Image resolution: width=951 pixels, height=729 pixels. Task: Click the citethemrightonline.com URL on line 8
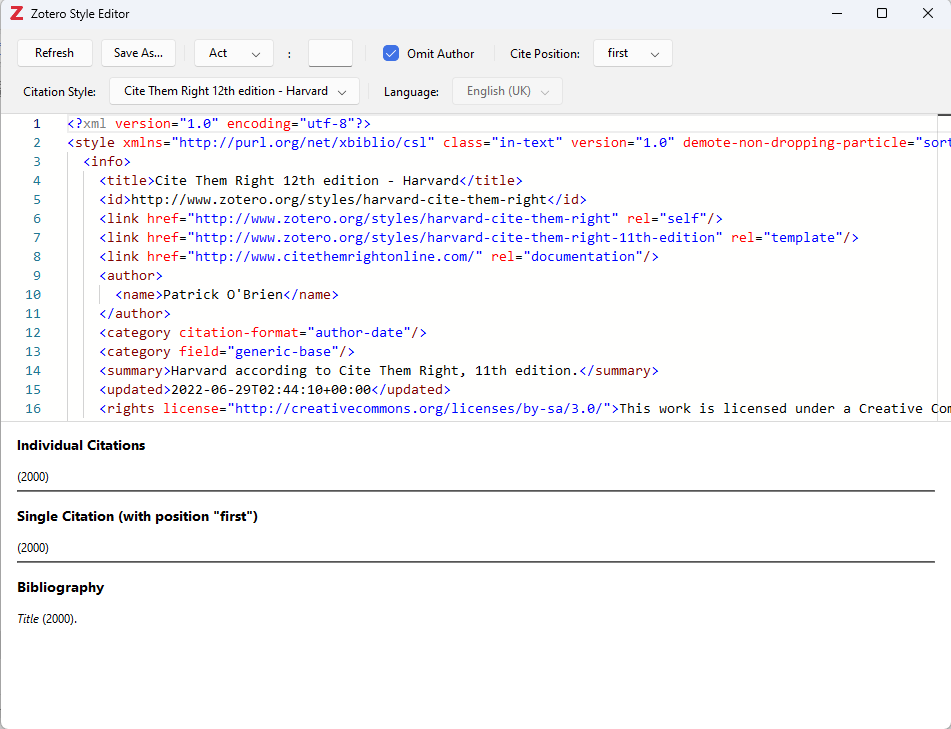click(334, 257)
